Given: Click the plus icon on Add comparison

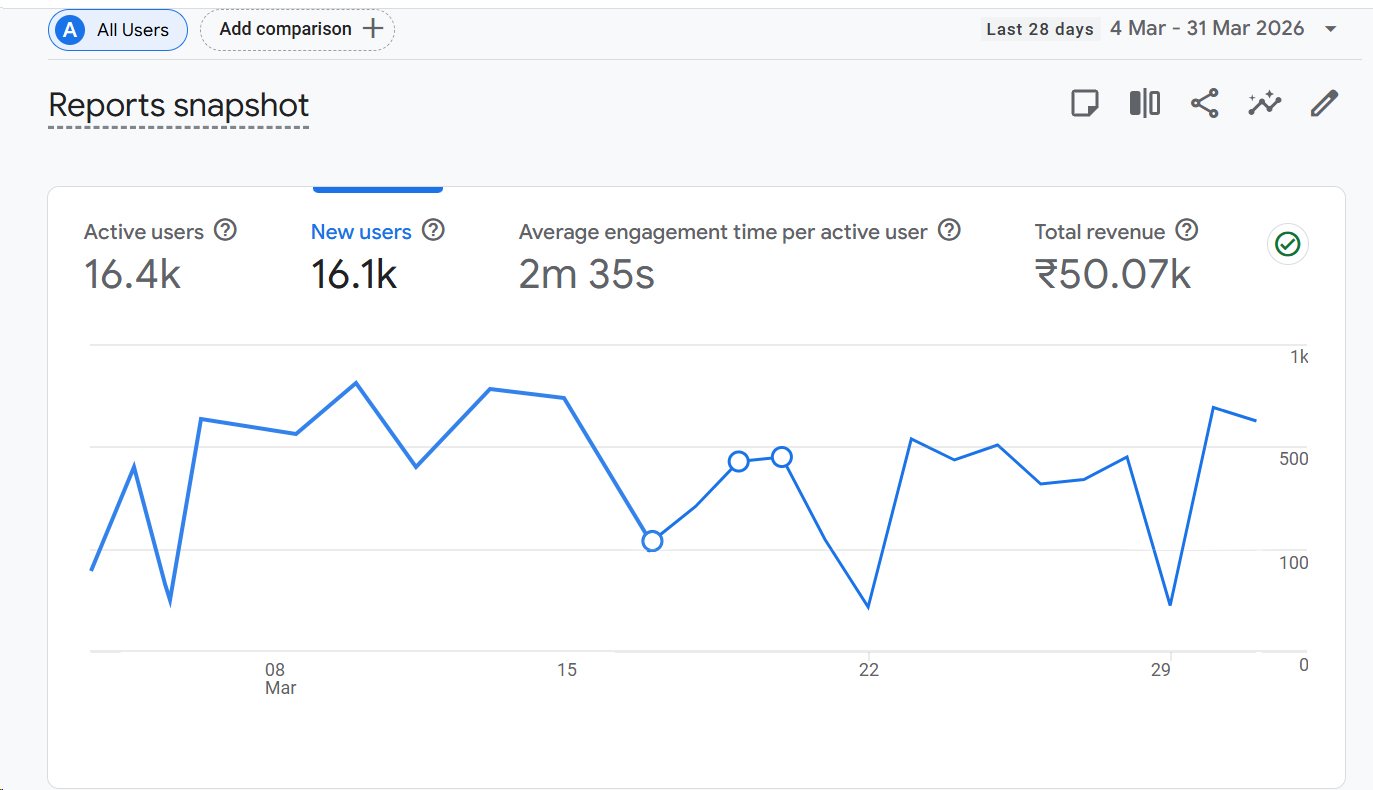Looking at the screenshot, I should coord(375,29).
